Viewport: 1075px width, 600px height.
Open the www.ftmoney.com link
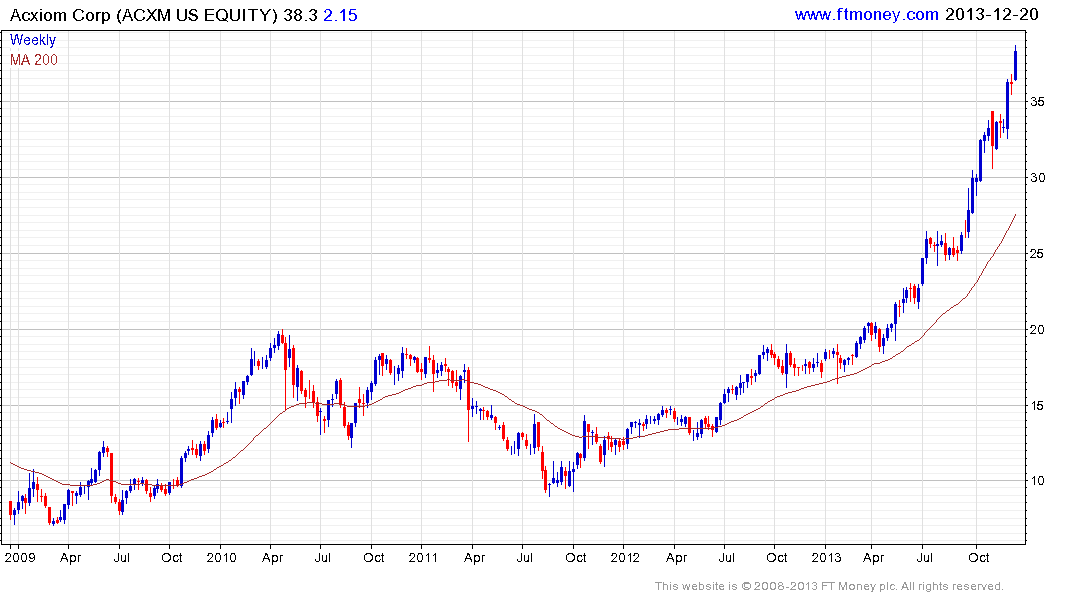tap(866, 14)
